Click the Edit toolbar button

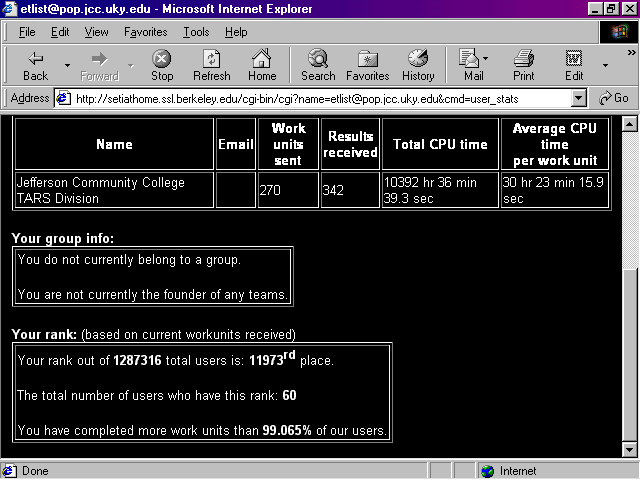[x=574, y=66]
